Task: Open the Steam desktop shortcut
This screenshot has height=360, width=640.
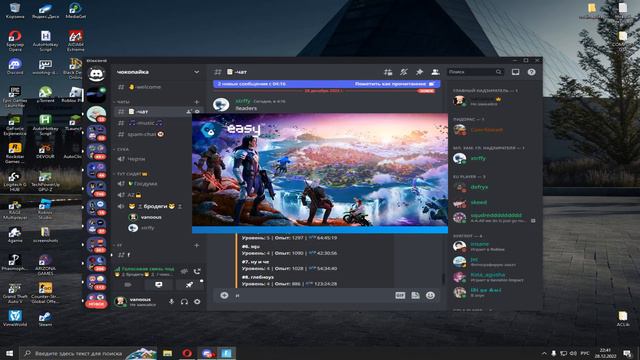Action: (45, 319)
